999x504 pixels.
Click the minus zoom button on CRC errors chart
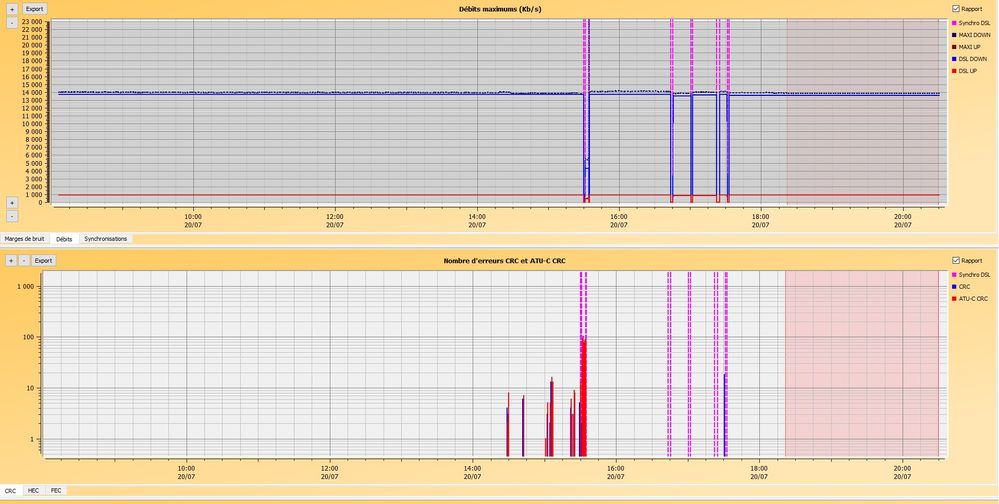point(24,260)
